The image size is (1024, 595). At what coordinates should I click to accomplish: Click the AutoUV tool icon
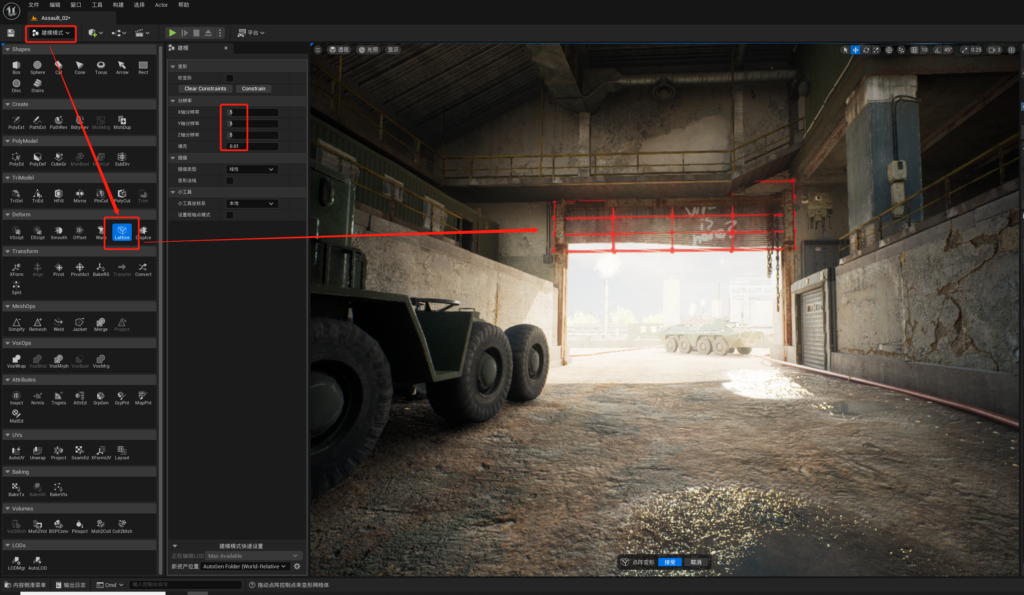pyautogui.click(x=16, y=452)
